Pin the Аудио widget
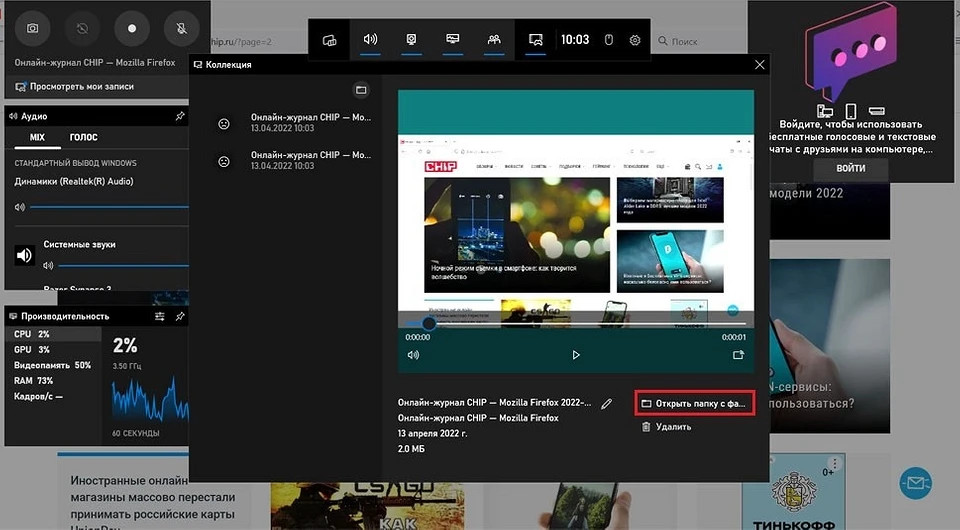This screenshot has height=530, width=960. [179, 116]
